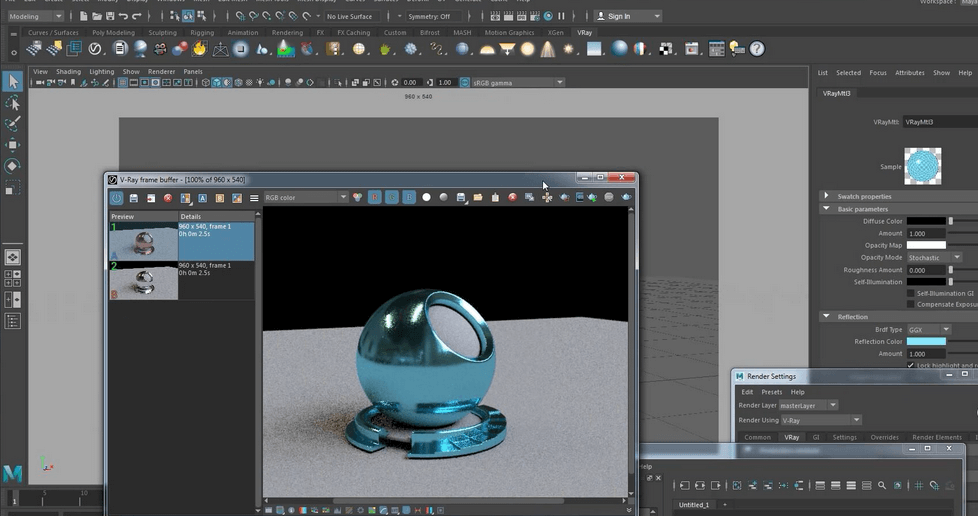The width and height of the screenshot is (978, 516).
Task: Click the A compare icon in frame buffer
Action: (x=202, y=198)
